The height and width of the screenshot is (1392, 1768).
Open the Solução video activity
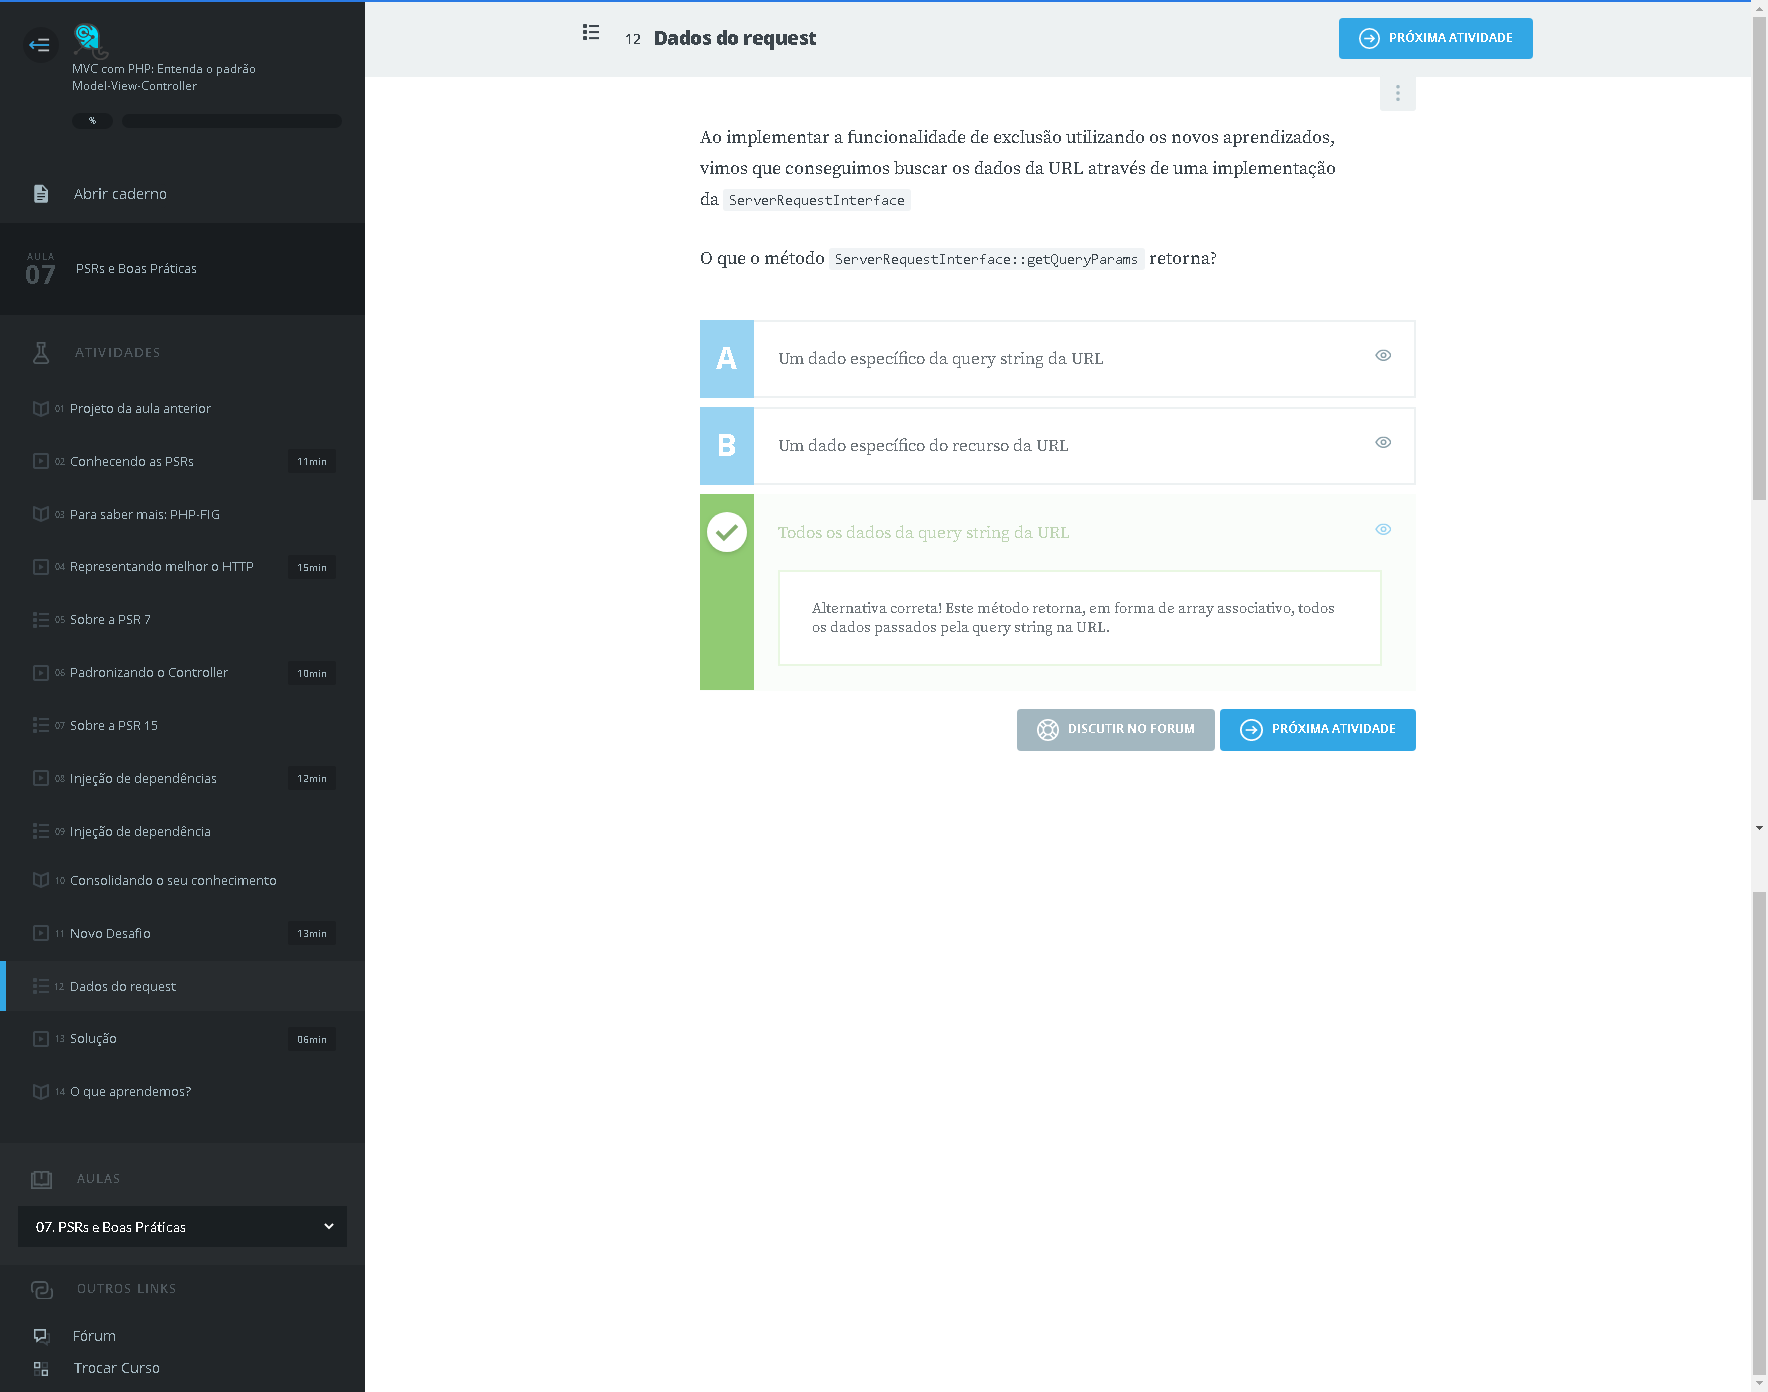tap(93, 1039)
